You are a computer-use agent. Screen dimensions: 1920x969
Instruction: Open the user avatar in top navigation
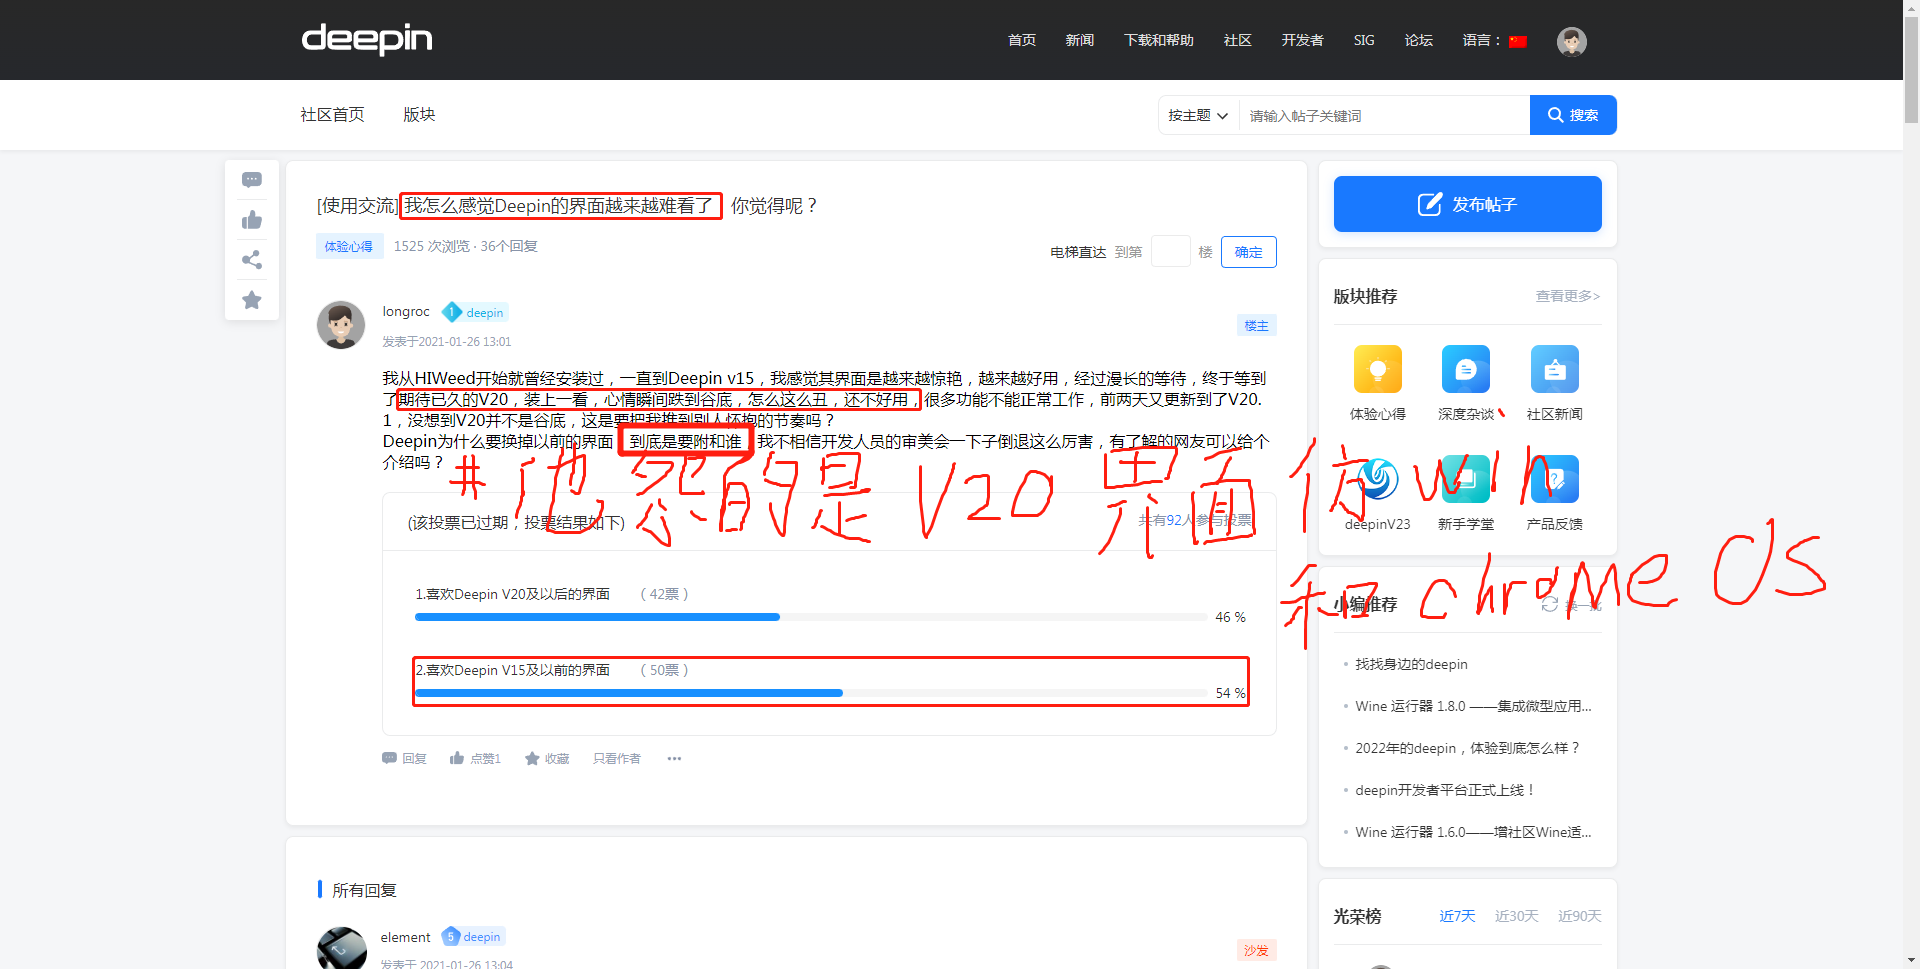click(1572, 41)
